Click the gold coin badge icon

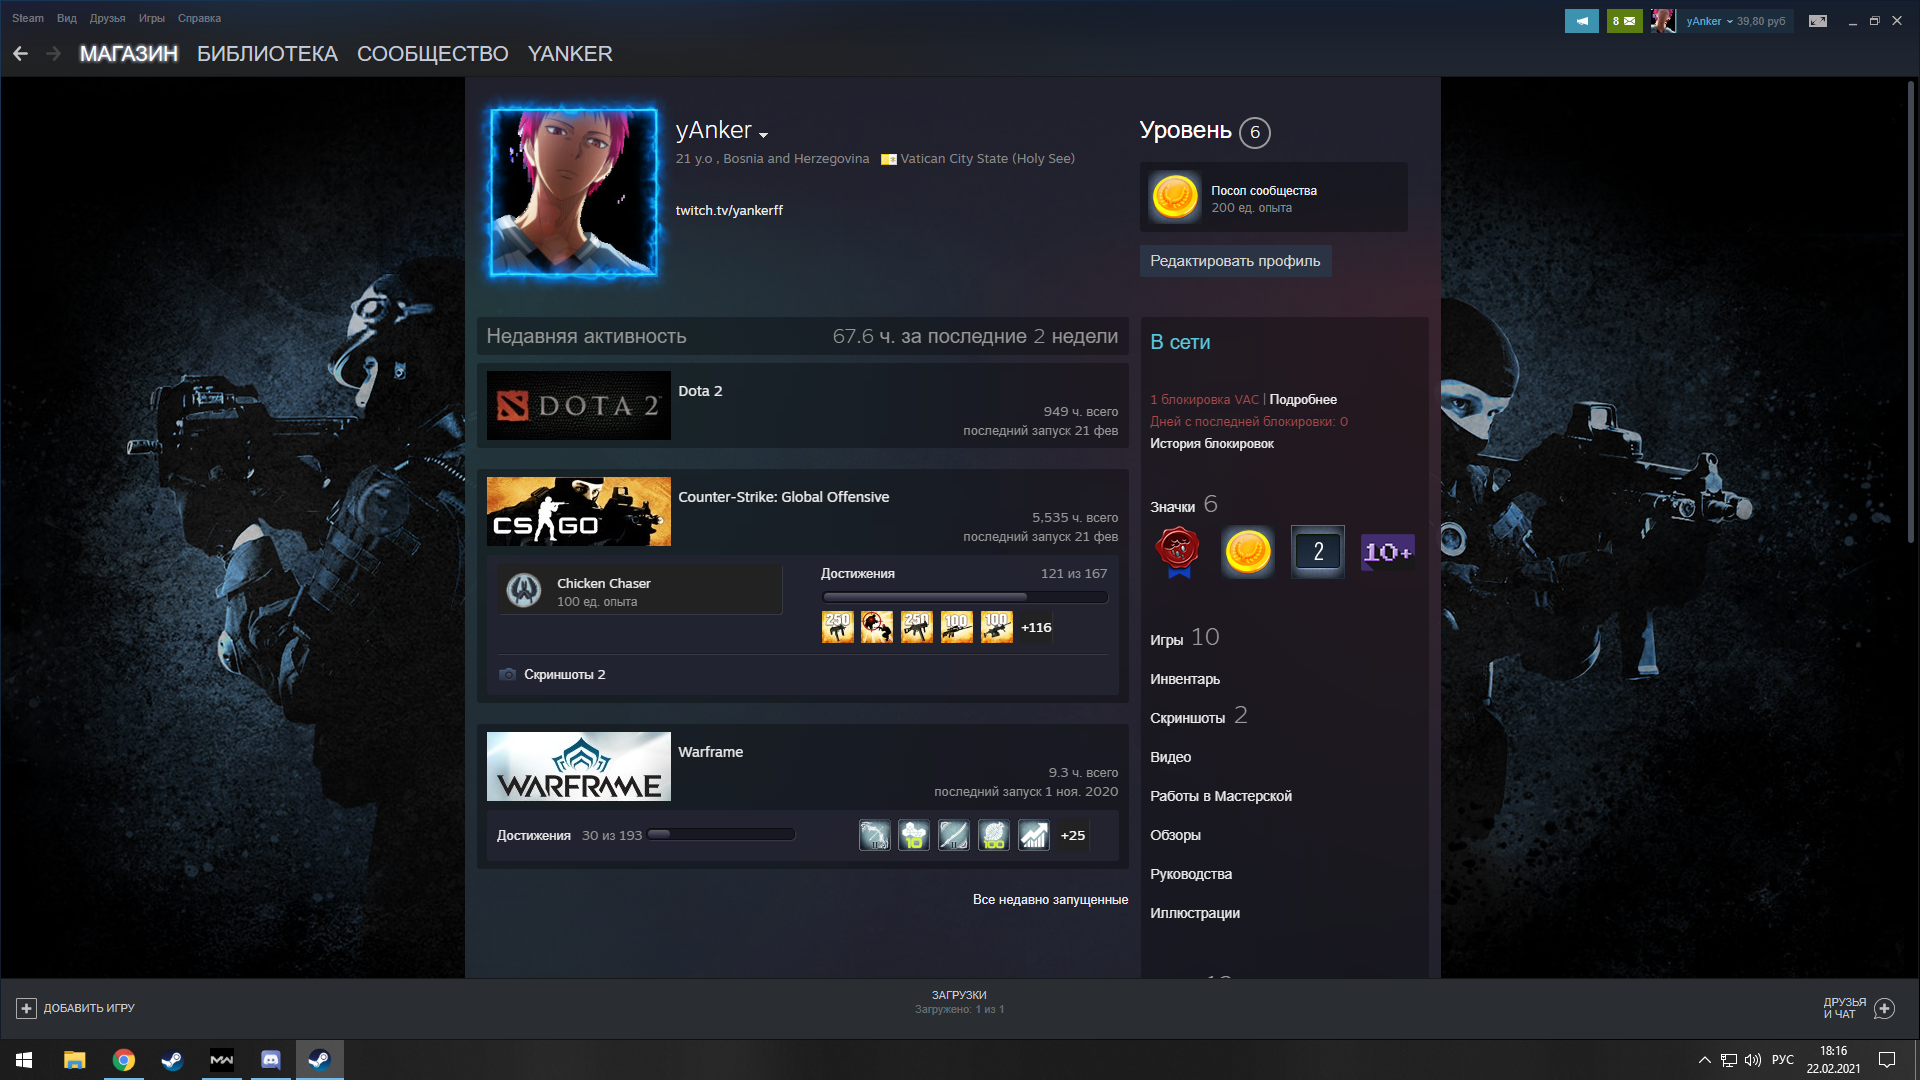[1247, 549]
